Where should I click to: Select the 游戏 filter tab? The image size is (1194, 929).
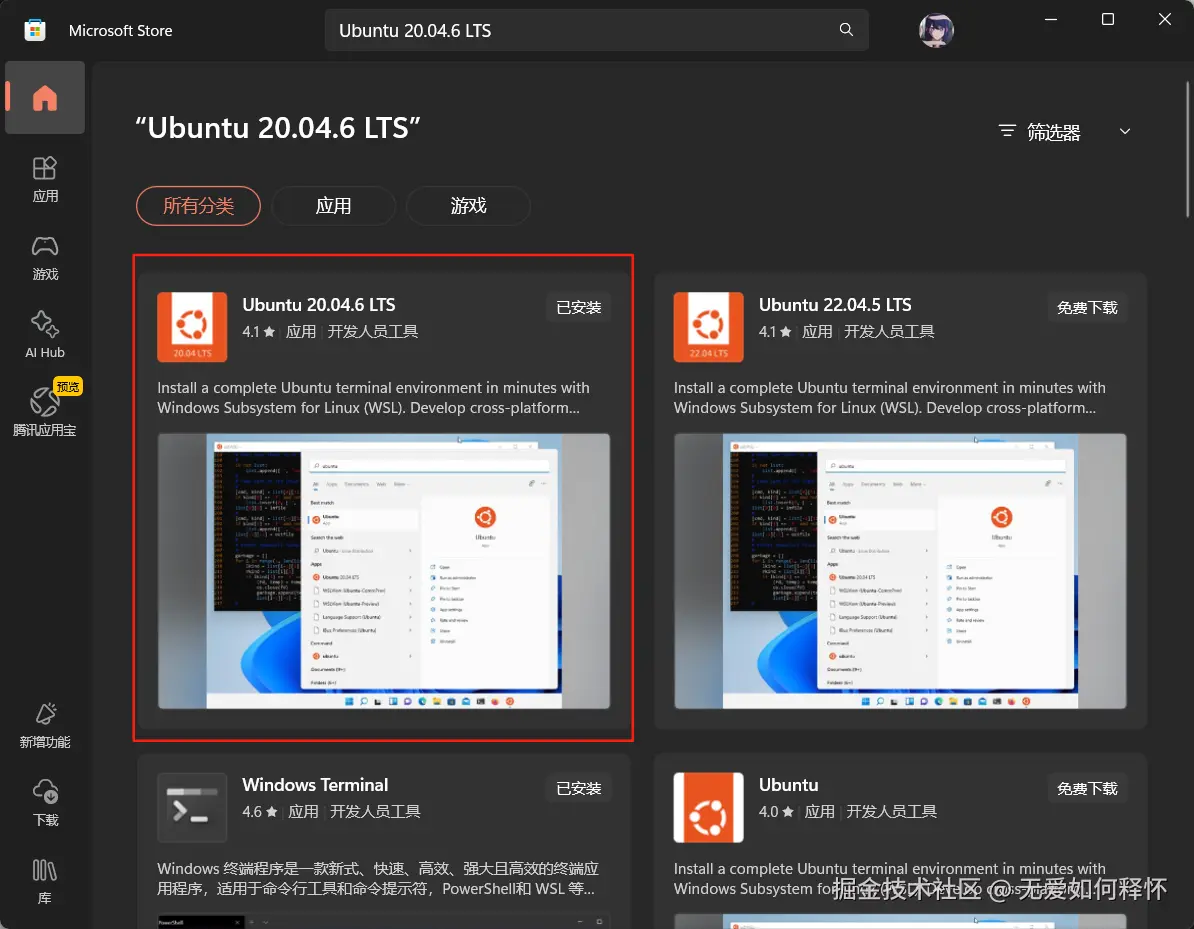[x=468, y=206]
